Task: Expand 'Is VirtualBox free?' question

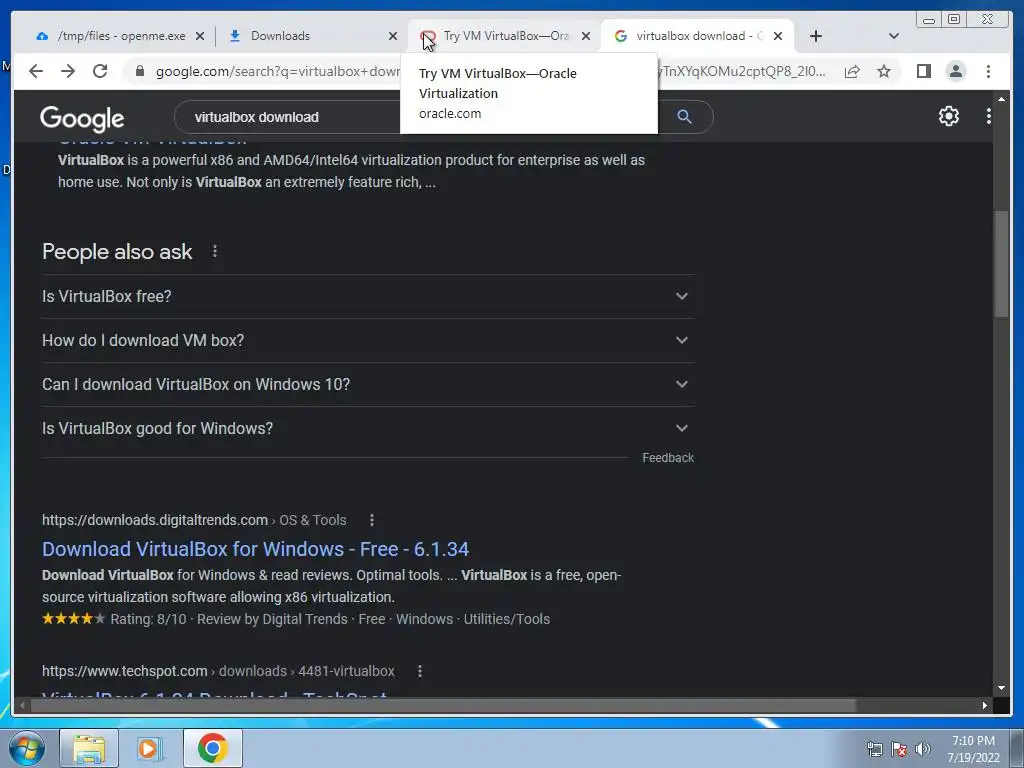Action: 368,296
